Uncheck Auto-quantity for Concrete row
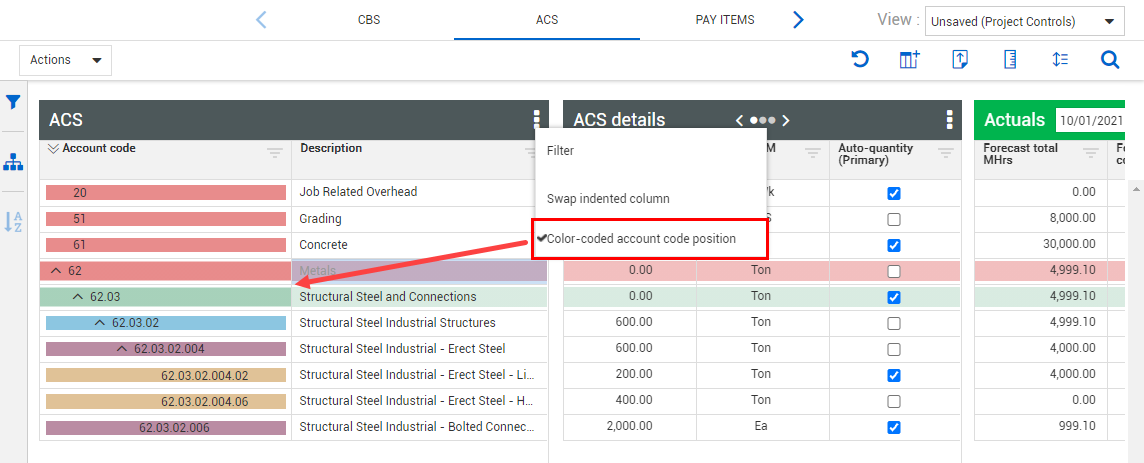The width and height of the screenshot is (1144, 463). point(894,245)
